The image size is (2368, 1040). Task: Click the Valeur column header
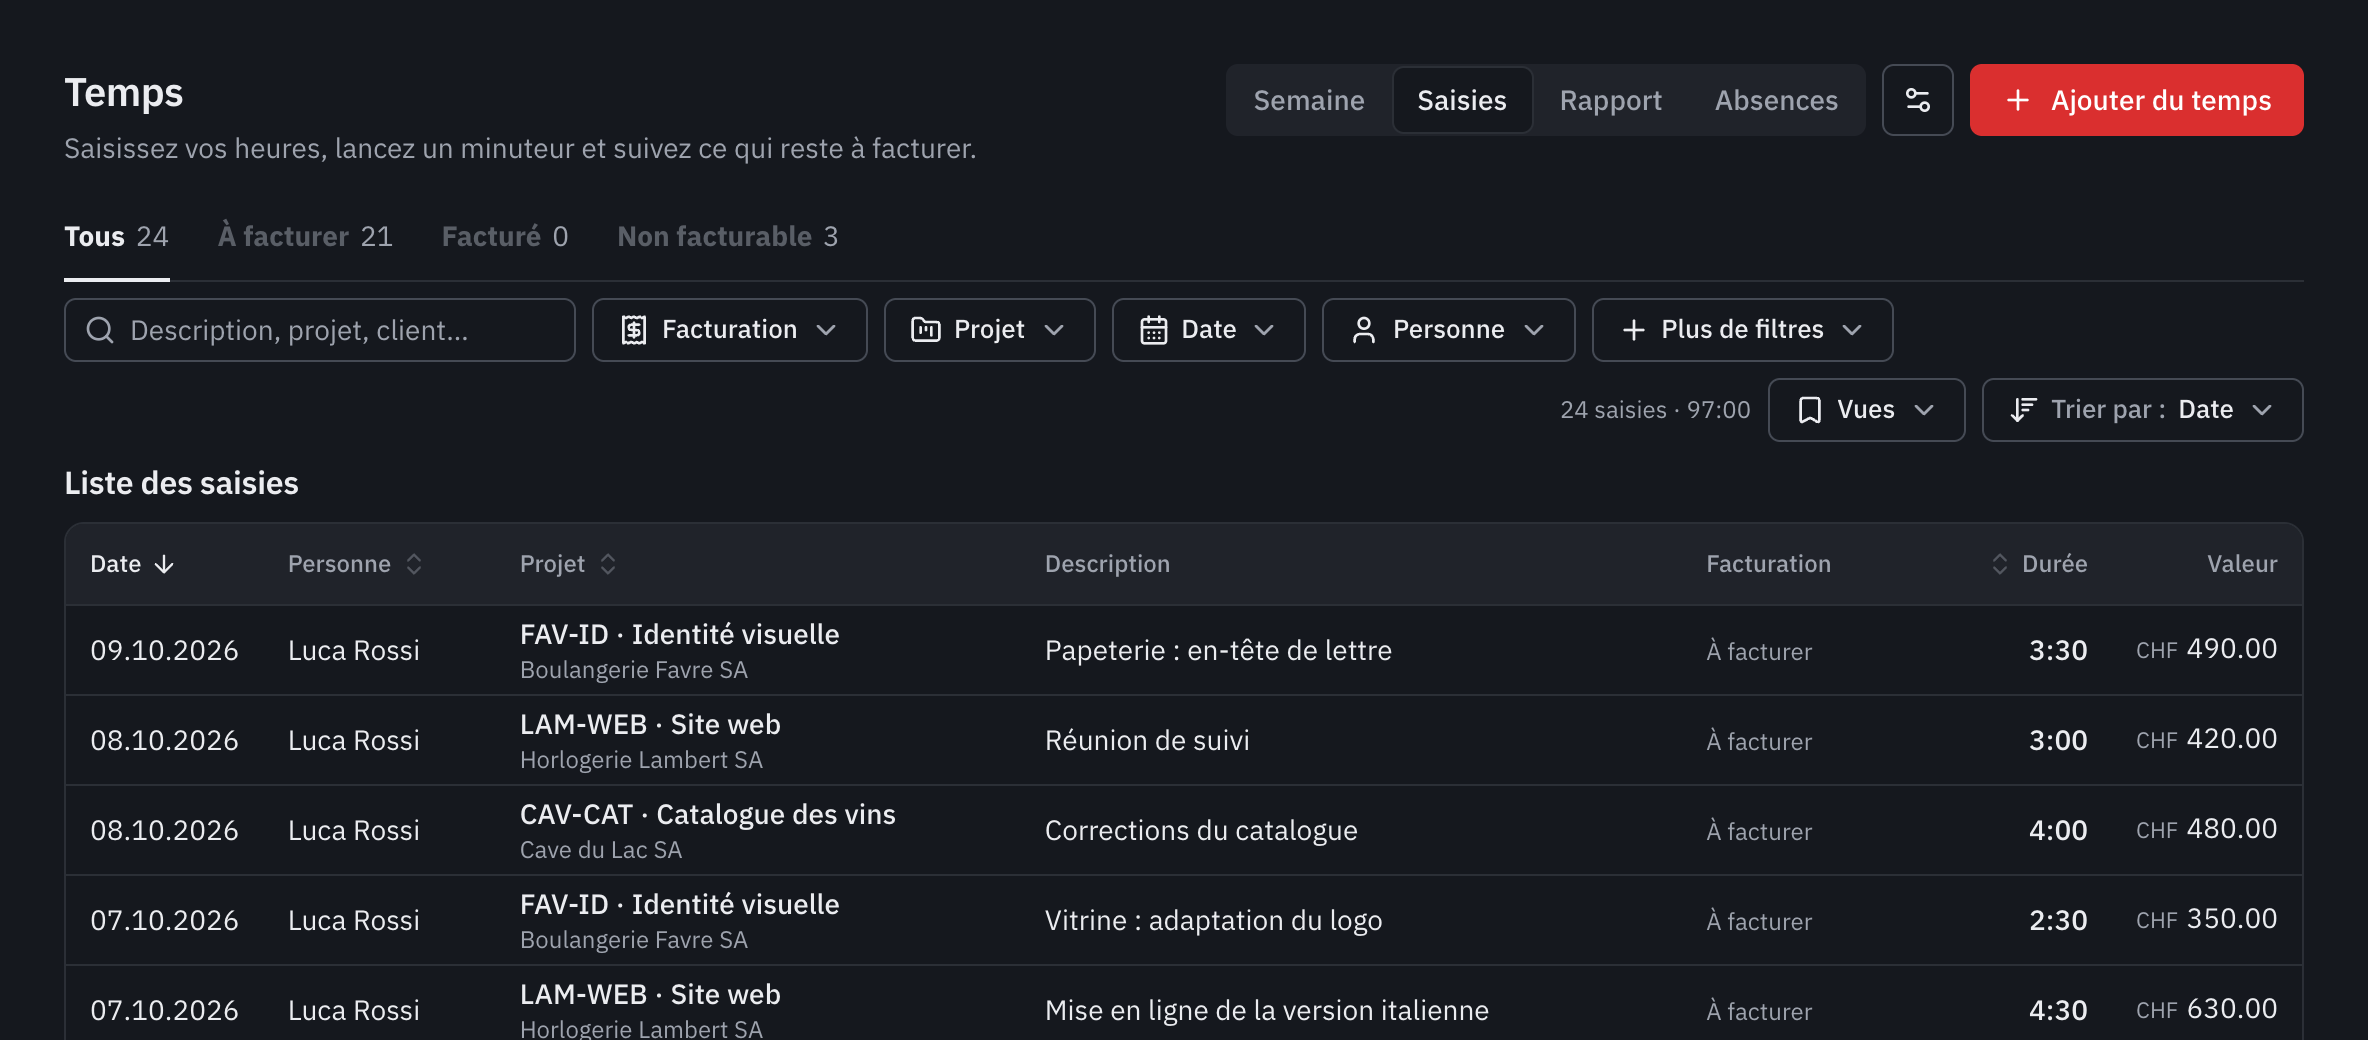point(2242,564)
